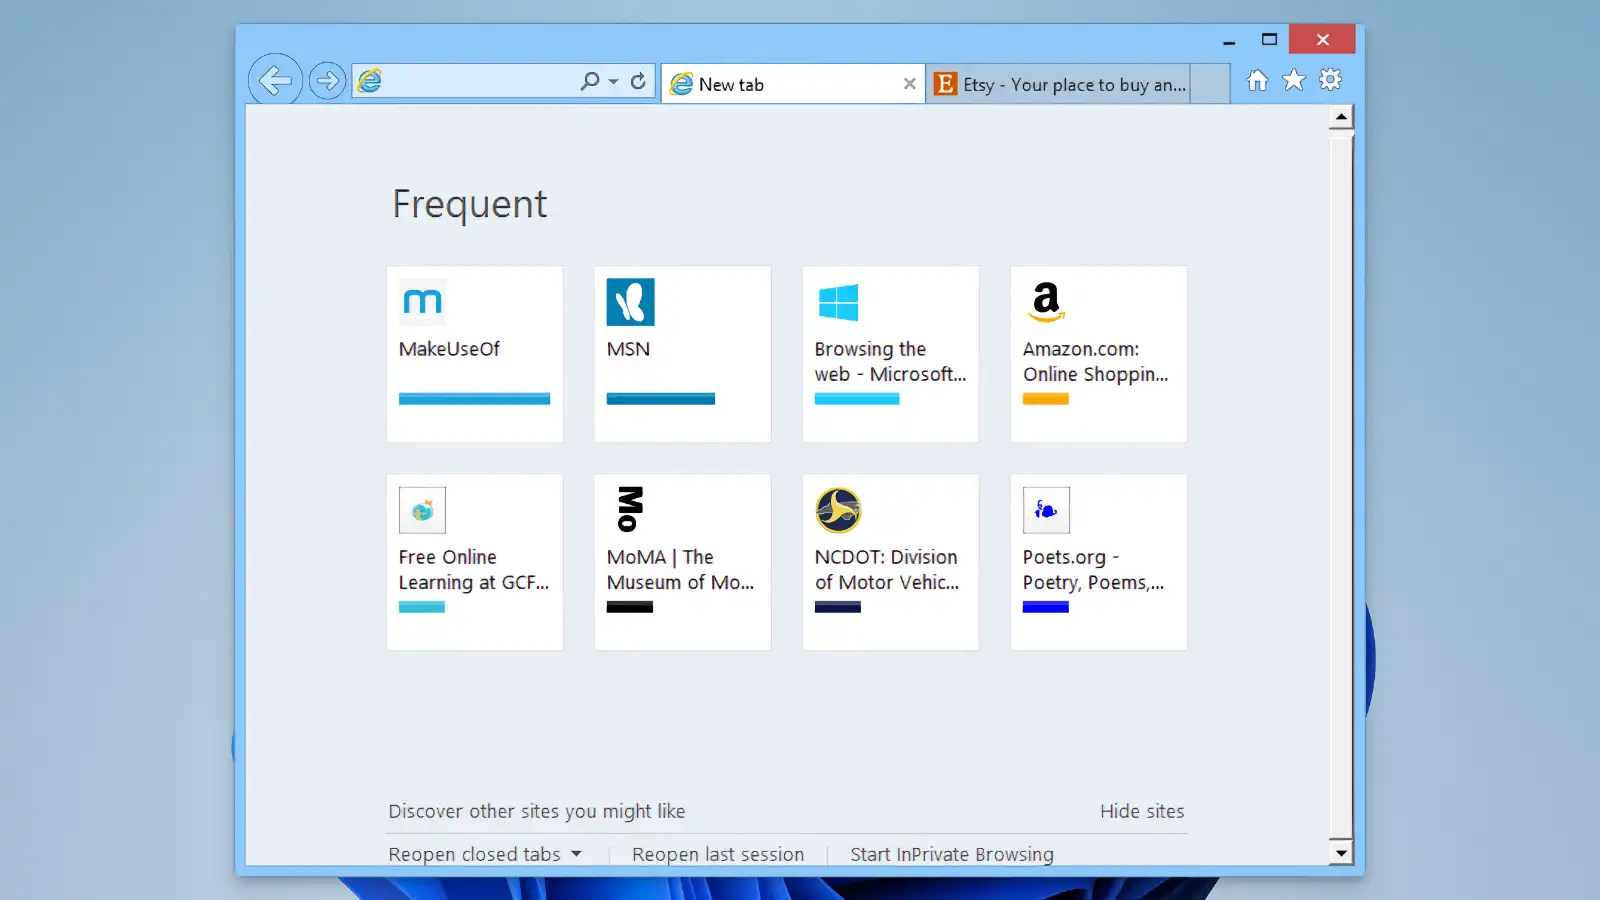
Task: Click the refresh icon in address bar
Action: 638,80
